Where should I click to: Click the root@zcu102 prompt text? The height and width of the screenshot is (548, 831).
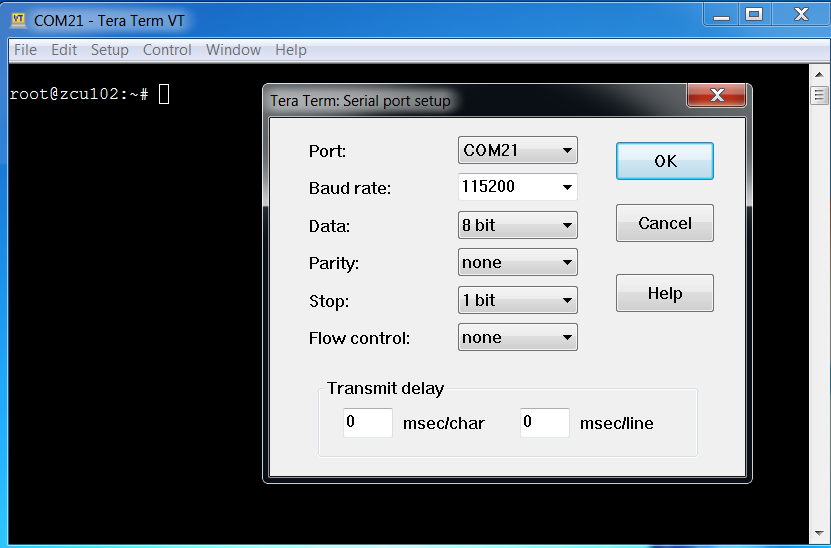pos(78,94)
